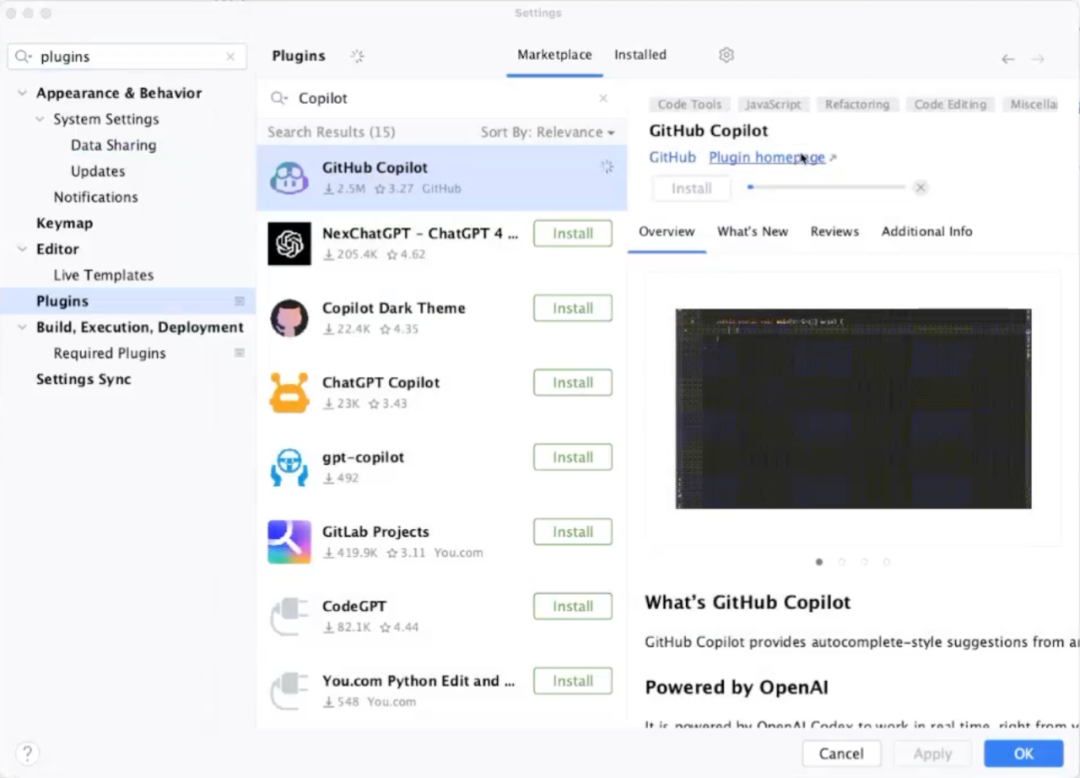Click the plugins settings search input
This screenshot has height=778, width=1080.
(x=127, y=56)
